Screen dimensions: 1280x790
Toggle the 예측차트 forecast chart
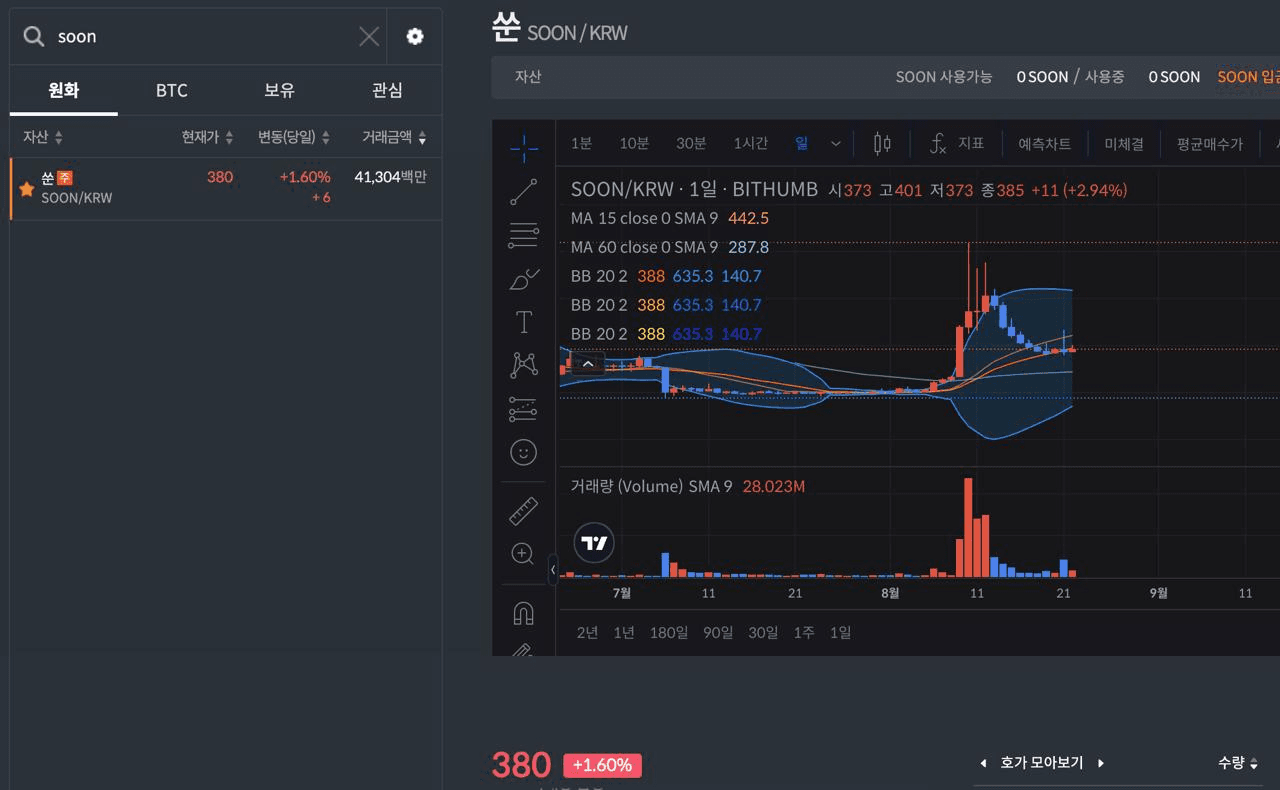[x=1045, y=144]
